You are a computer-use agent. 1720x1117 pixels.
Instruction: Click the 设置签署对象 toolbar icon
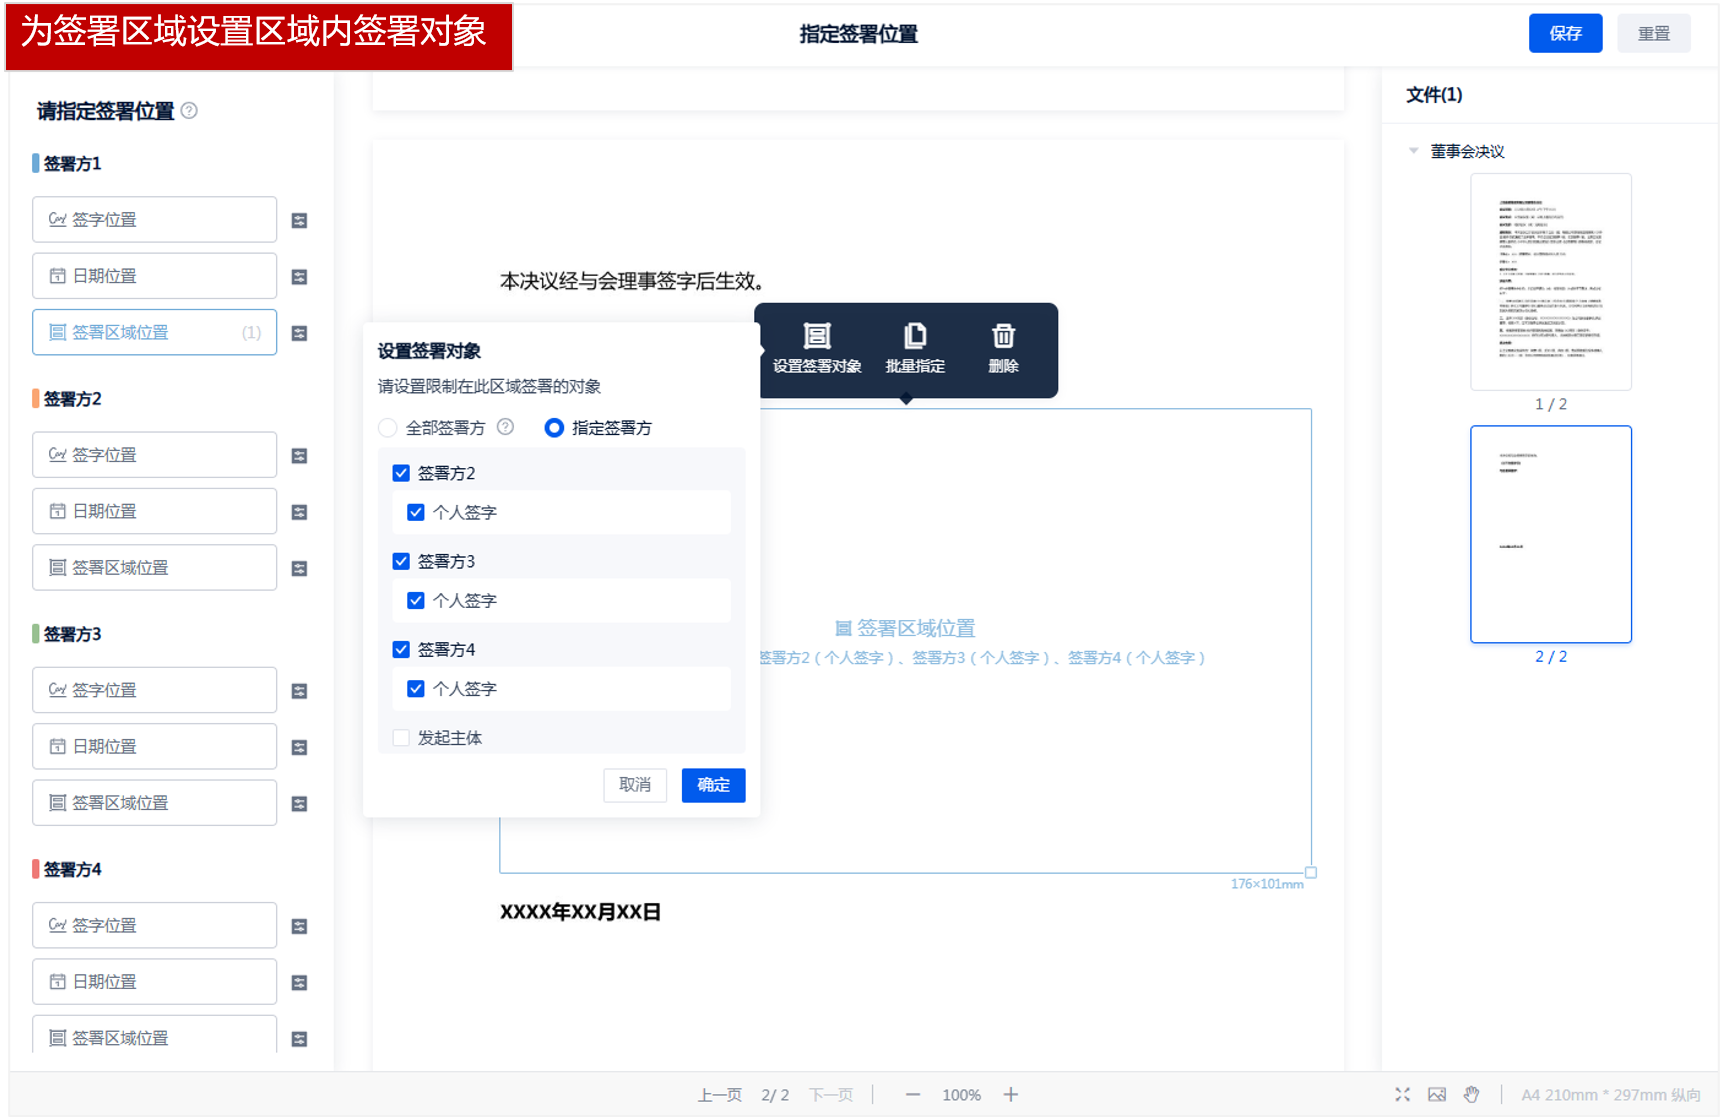pyautogui.click(x=816, y=337)
